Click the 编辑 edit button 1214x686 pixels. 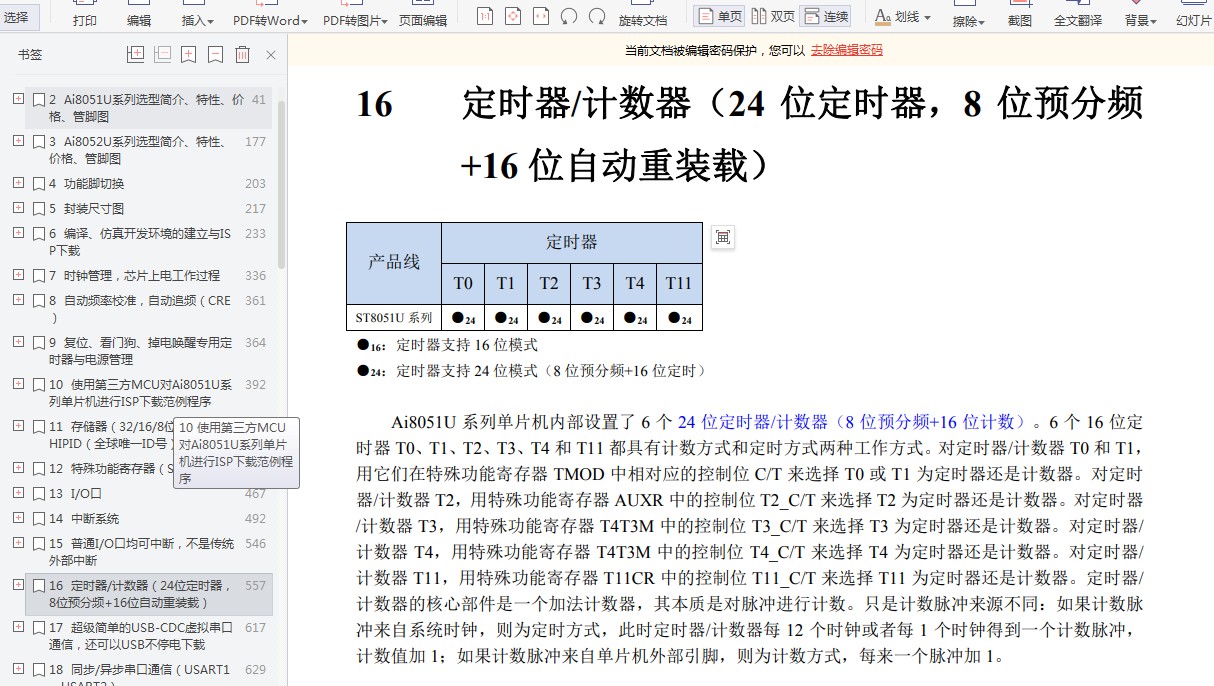coord(139,20)
